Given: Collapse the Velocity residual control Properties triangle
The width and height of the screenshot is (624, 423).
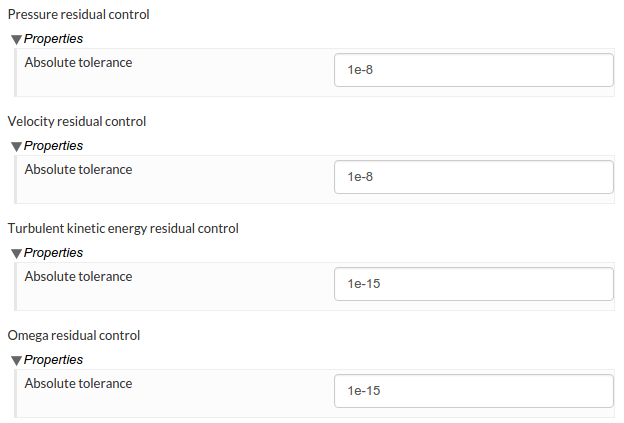Looking at the screenshot, I should tap(16, 146).
